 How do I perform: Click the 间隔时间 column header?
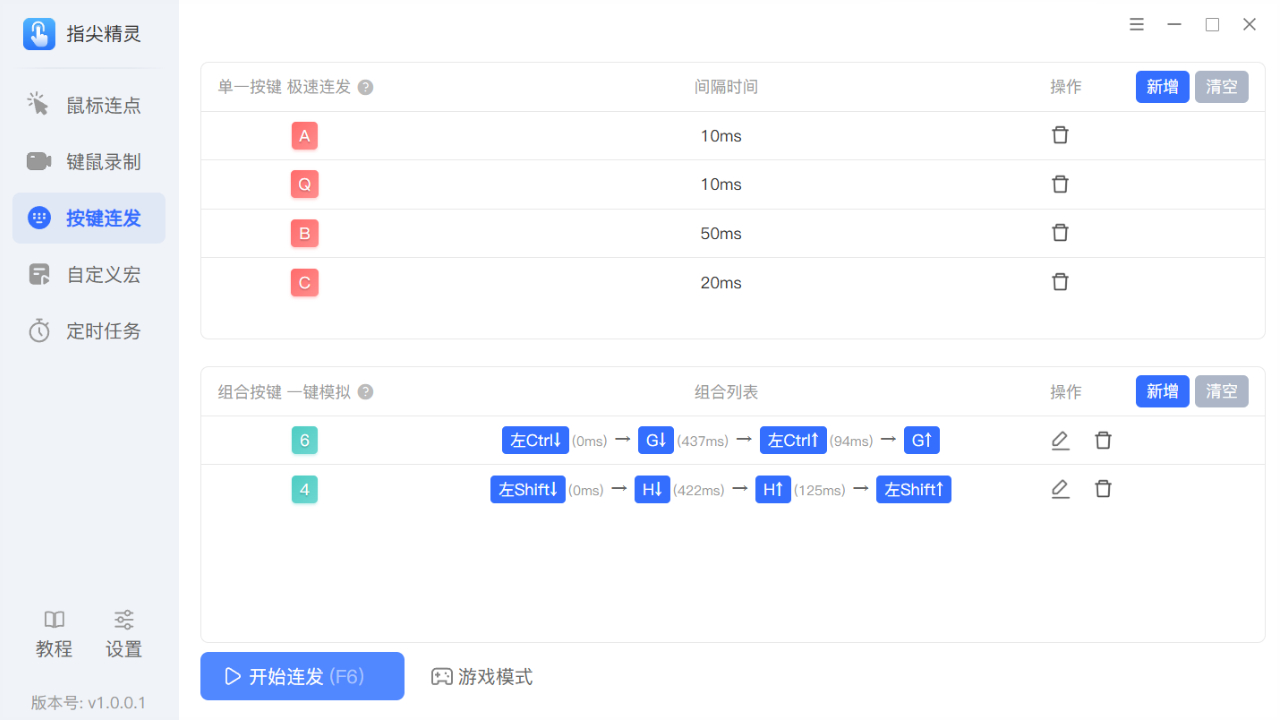[x=727, y=87]
